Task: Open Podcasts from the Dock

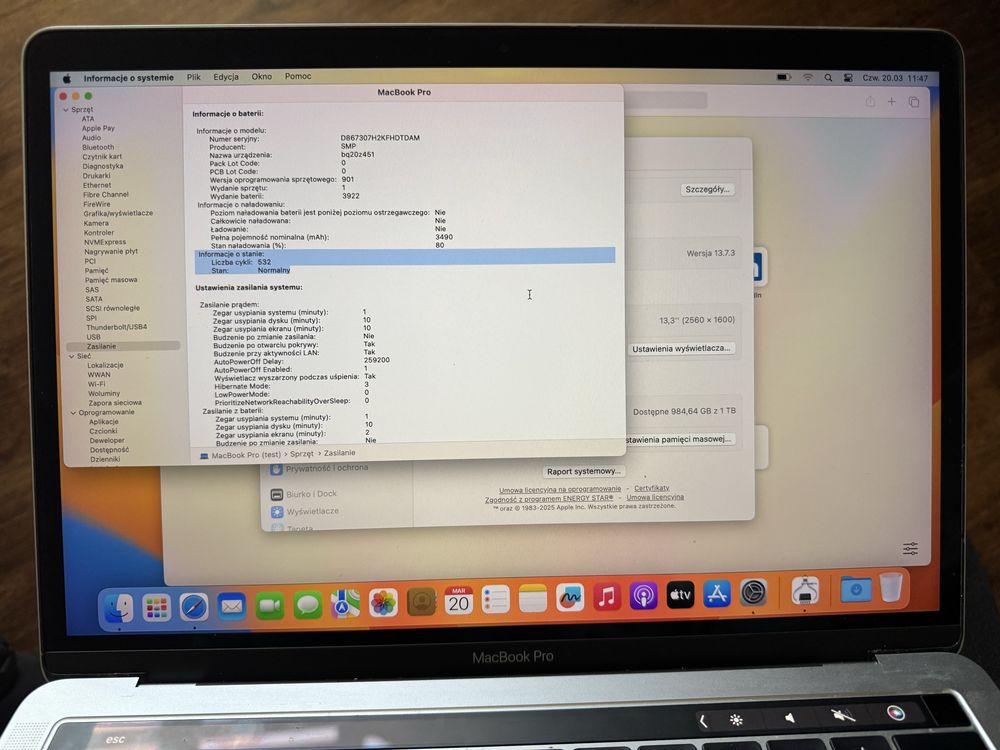Action: pyautogui.click(x=643, y=596)
